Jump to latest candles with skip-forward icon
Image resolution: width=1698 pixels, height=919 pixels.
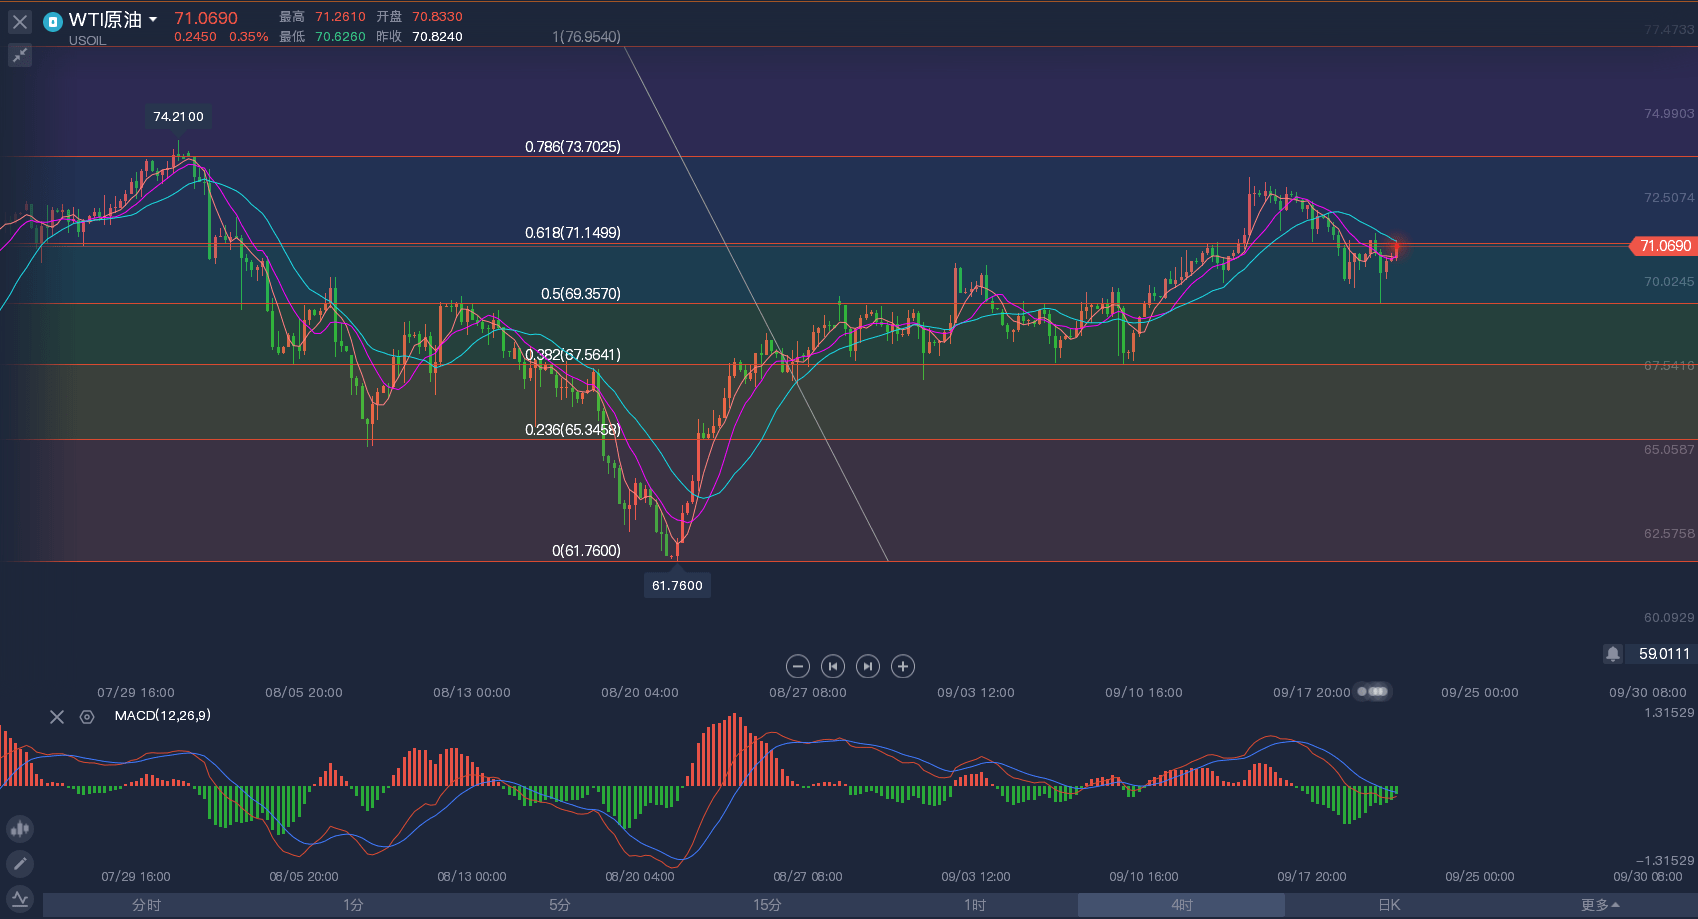coord(868,666)
